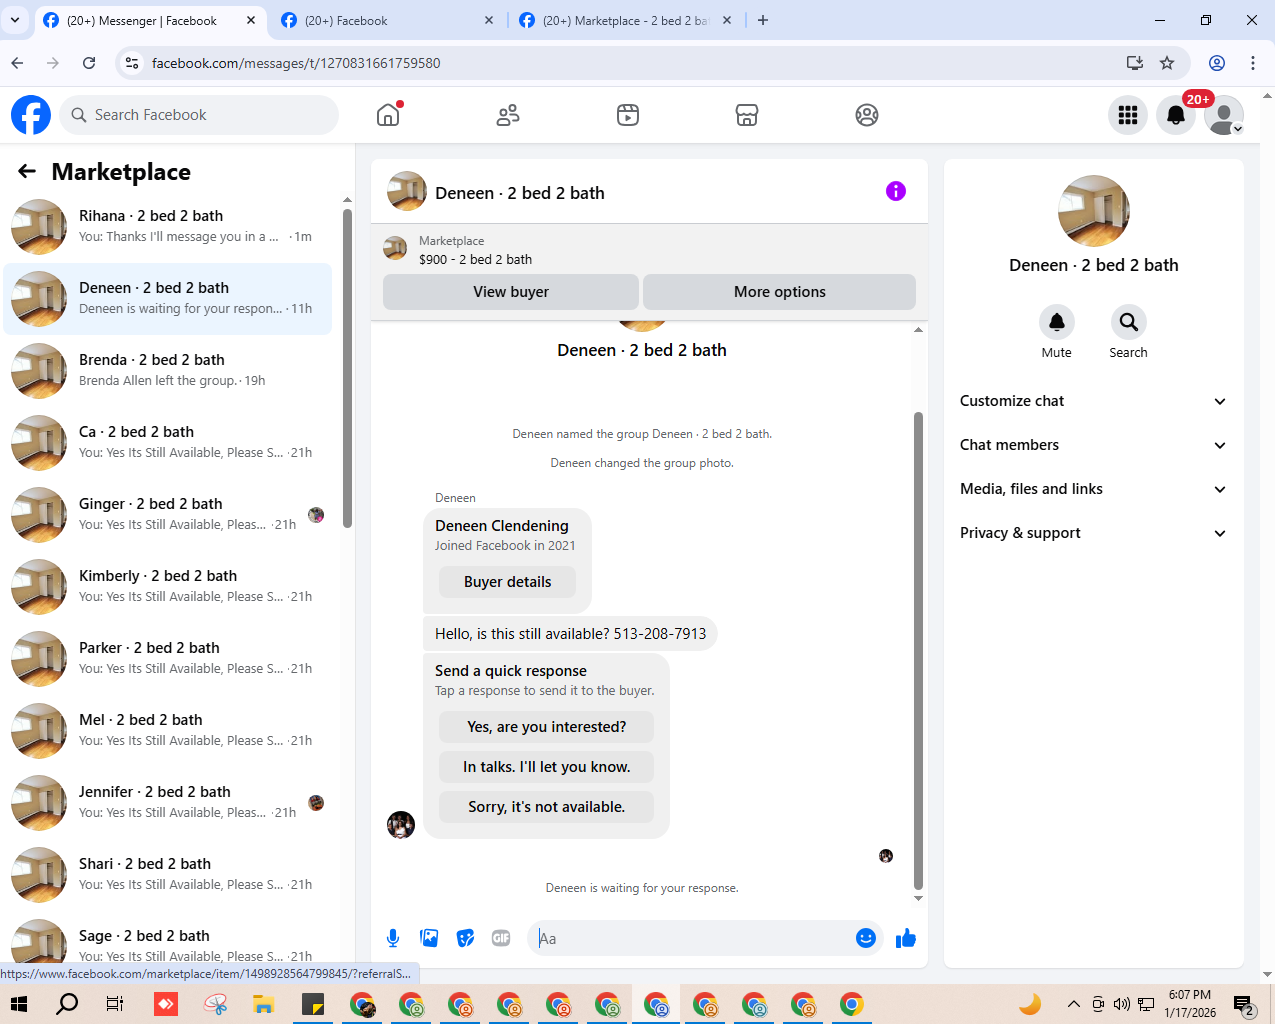View site information icon in address bar
Viewport: 1275px width, 1024px height.
tap(131, 63)
